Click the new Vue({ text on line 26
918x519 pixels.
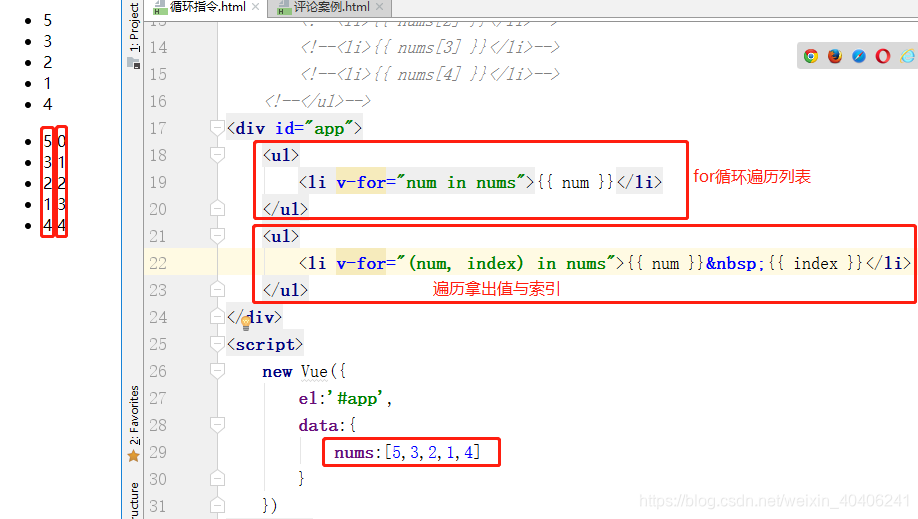304,371
